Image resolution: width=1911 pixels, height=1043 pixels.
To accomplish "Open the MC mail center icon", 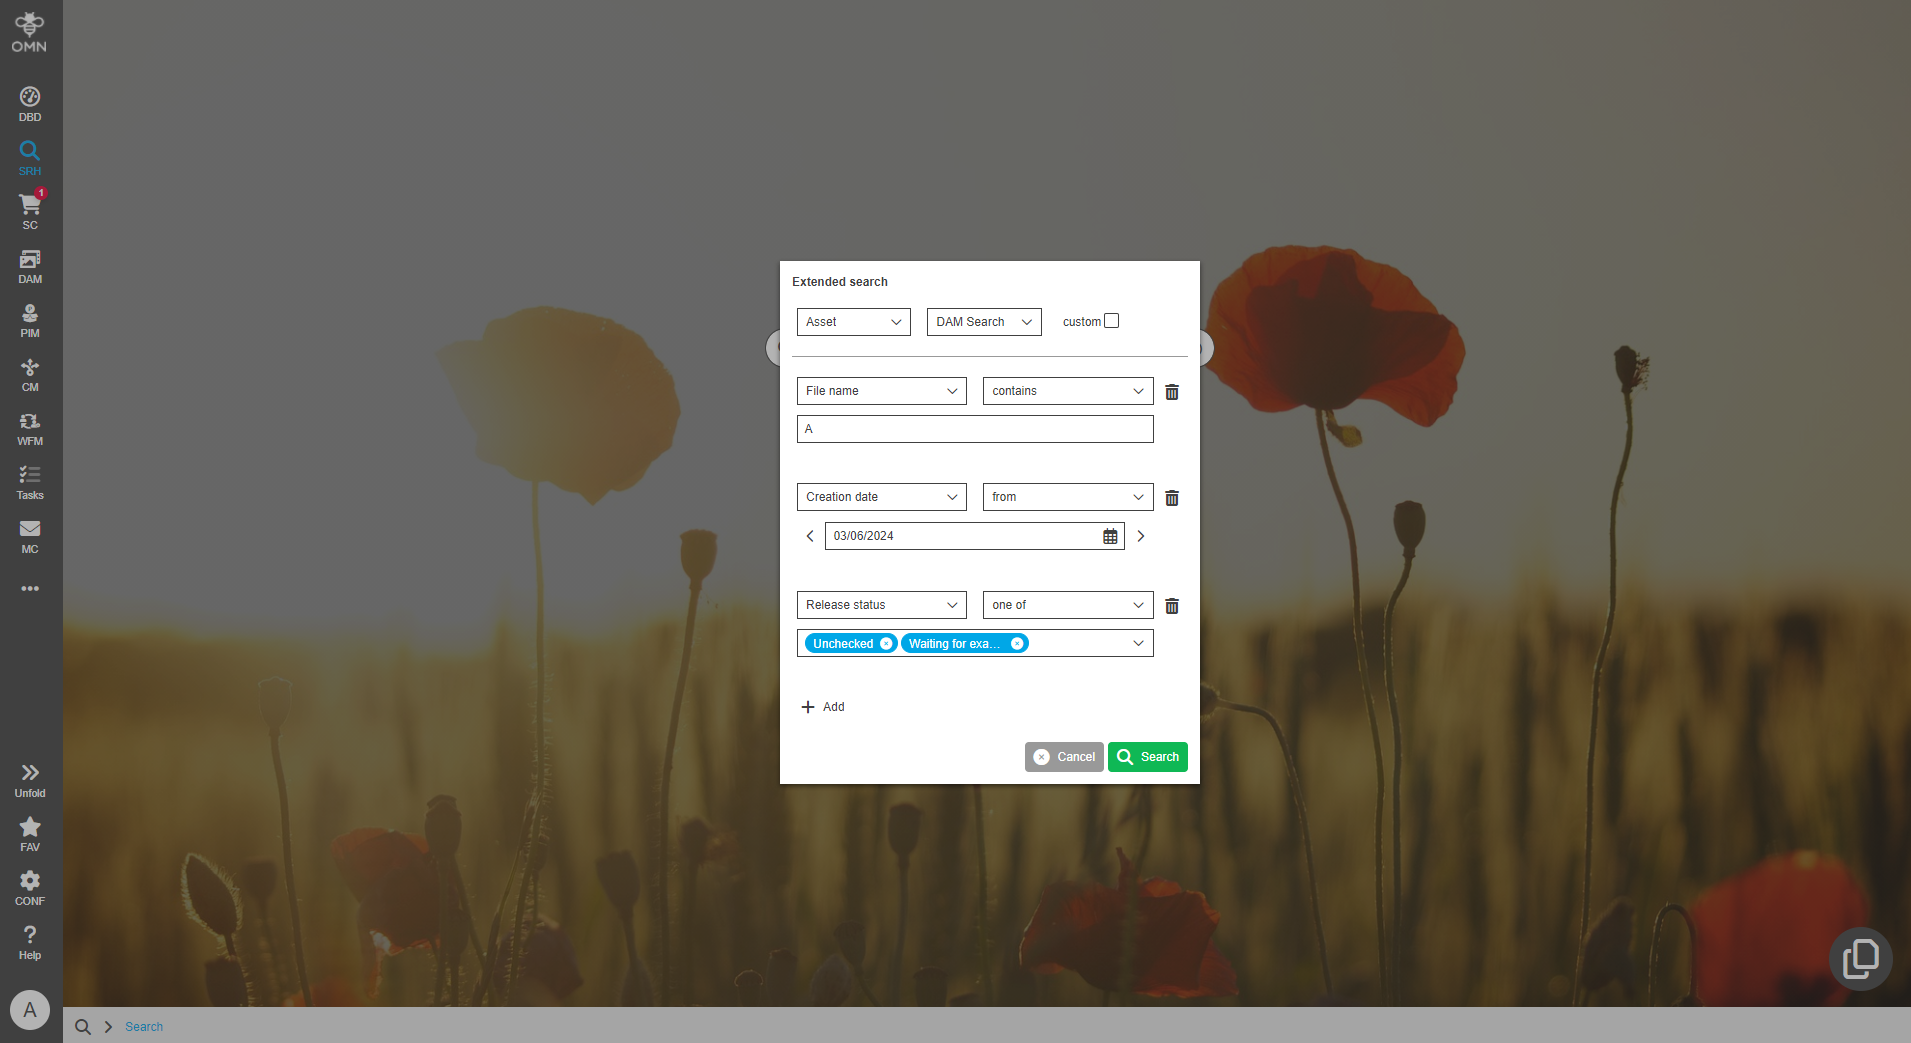I will pyautogui.click(x=29, y=531).
